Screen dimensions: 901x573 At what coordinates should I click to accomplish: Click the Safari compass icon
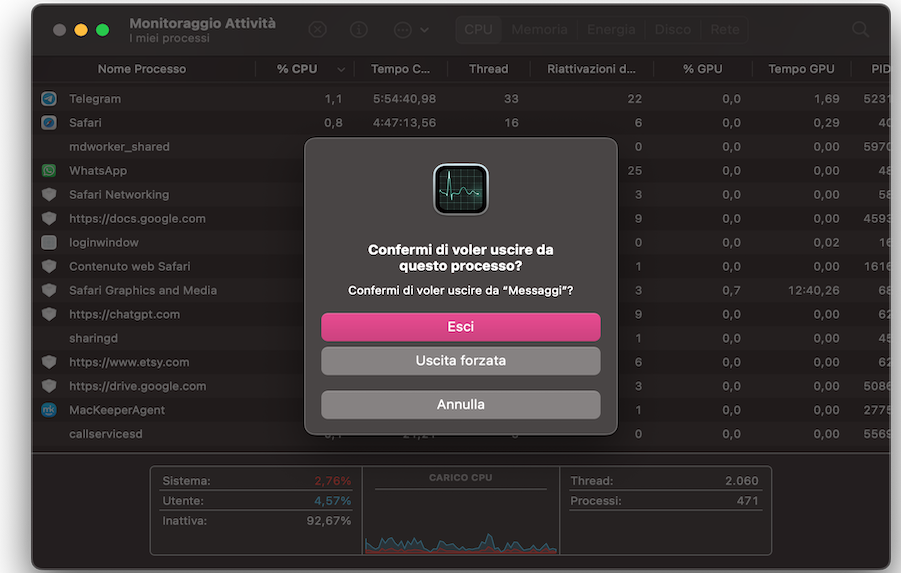click(x=49, y=123)
